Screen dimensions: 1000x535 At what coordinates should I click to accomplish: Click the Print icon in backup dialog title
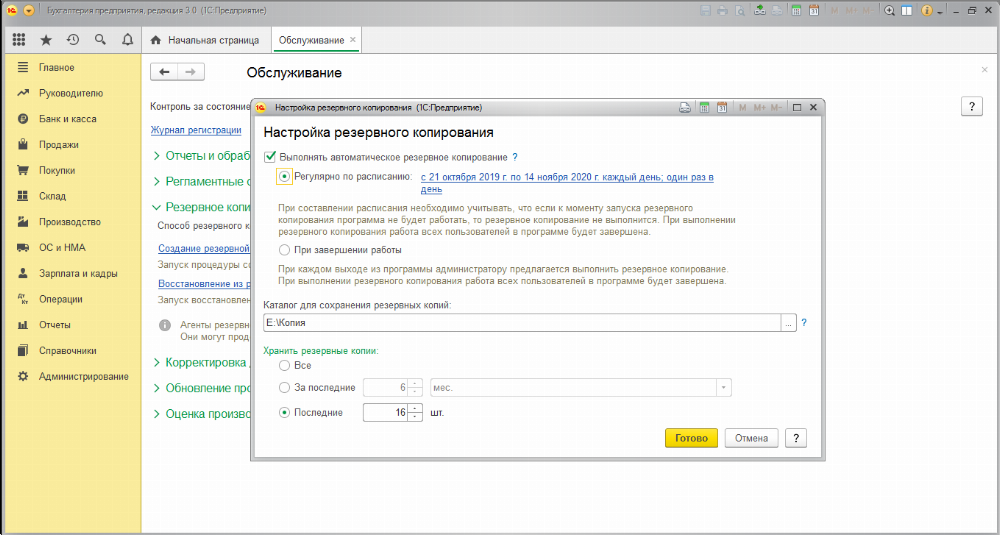pos(684,108)
